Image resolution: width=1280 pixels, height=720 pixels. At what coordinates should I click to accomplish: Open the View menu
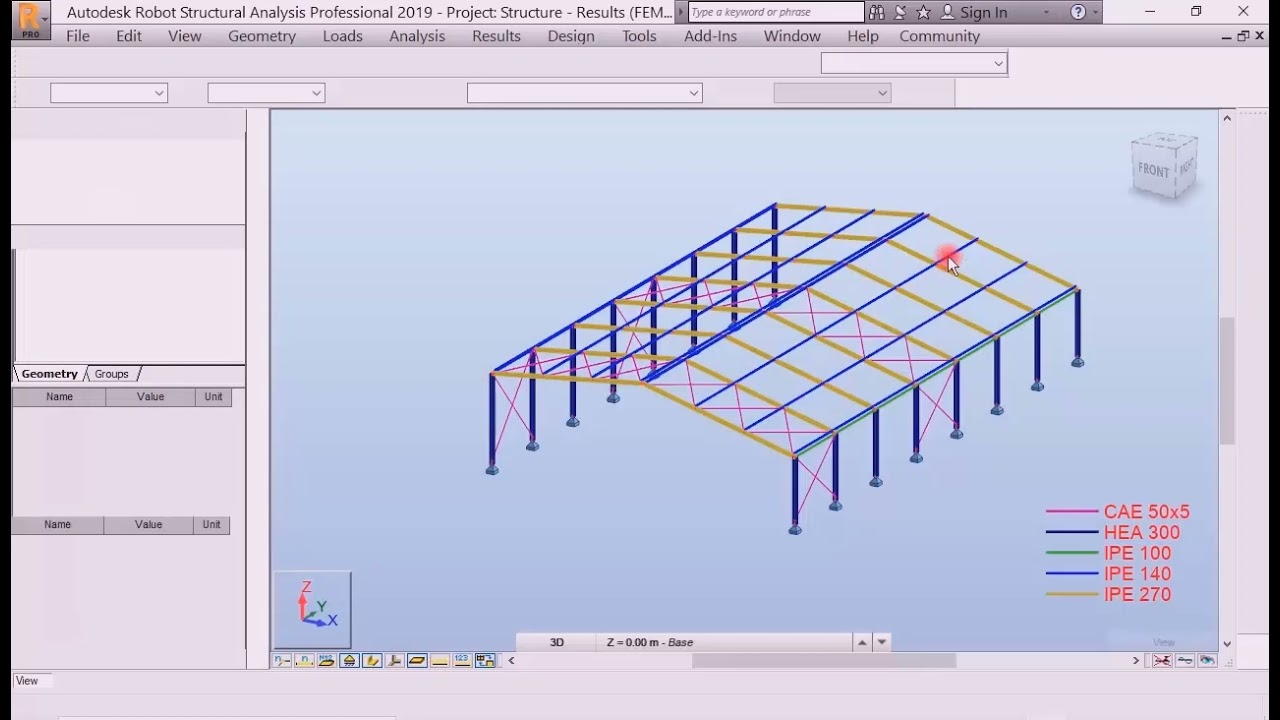pos(185,36)
